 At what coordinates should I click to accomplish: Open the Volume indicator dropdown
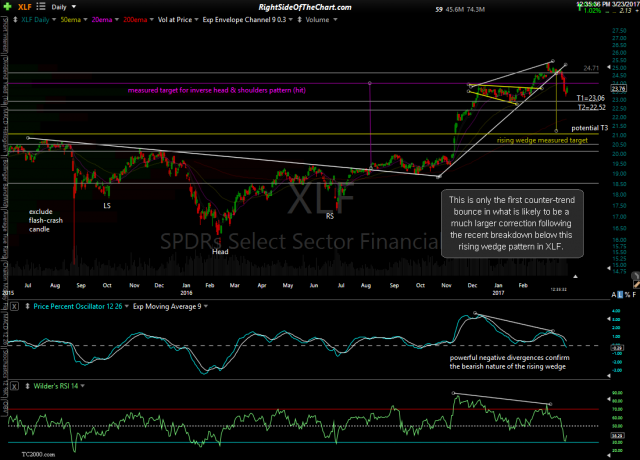point(335,20)
